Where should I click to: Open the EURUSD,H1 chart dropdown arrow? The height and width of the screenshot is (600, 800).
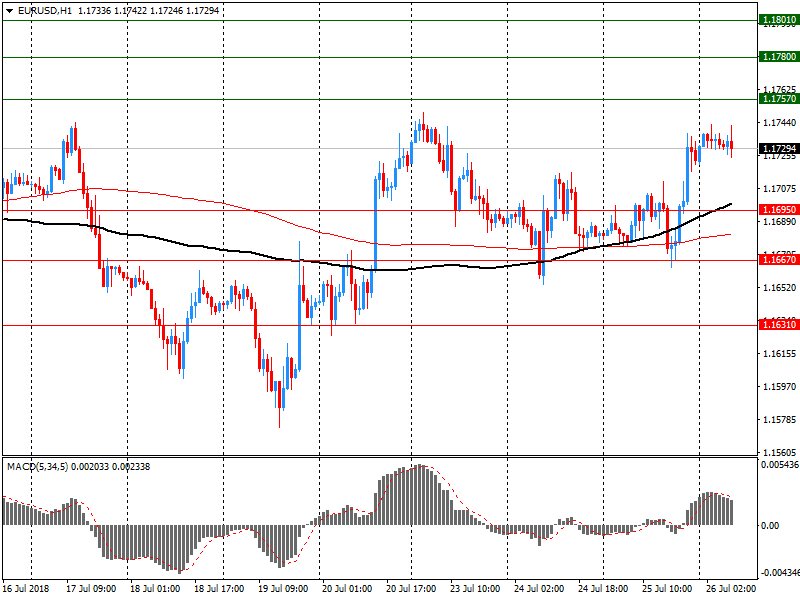[x=9, y=11]
